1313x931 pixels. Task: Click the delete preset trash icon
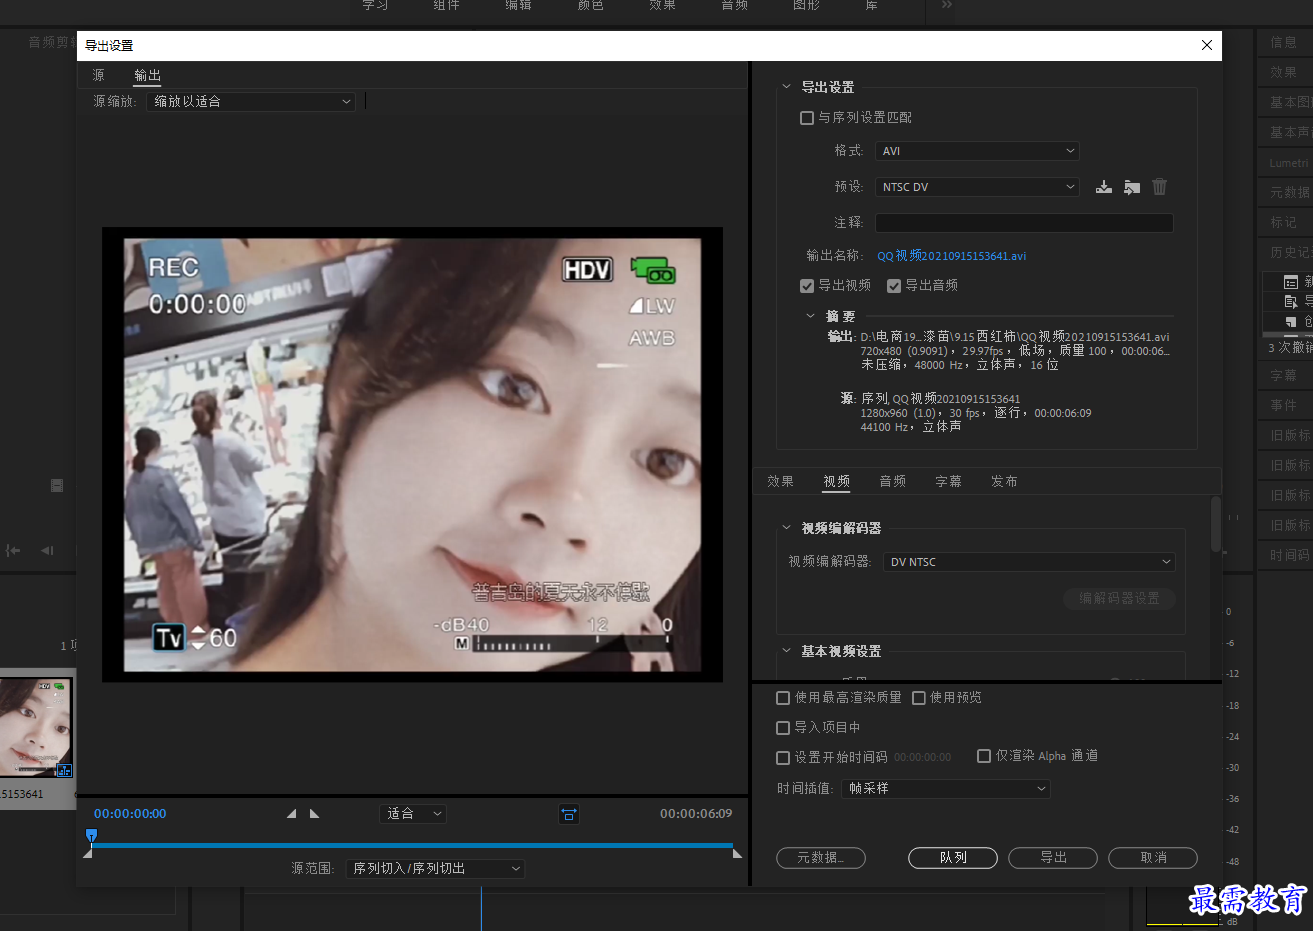1160,187
